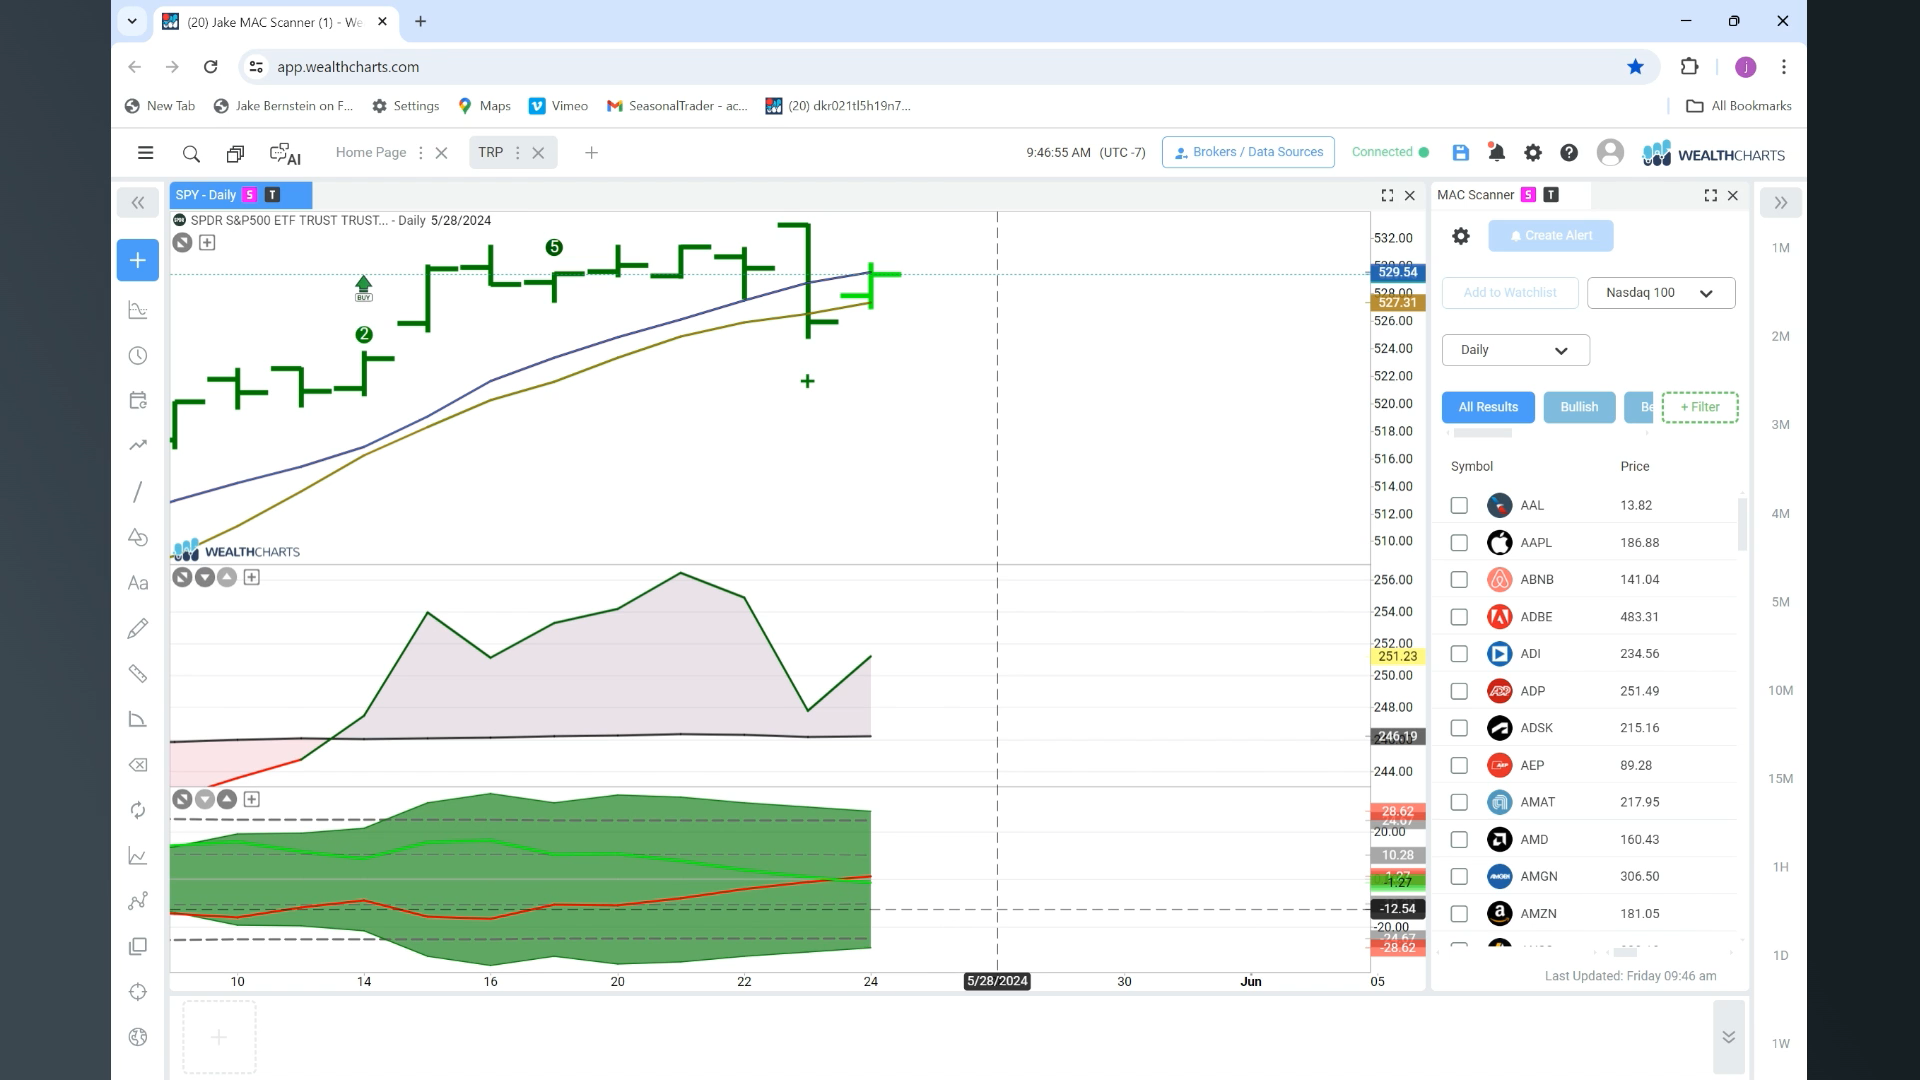The image size is (1920, 1080).
Task: Select the Aa text annotation tool
Action: point(138,583)
